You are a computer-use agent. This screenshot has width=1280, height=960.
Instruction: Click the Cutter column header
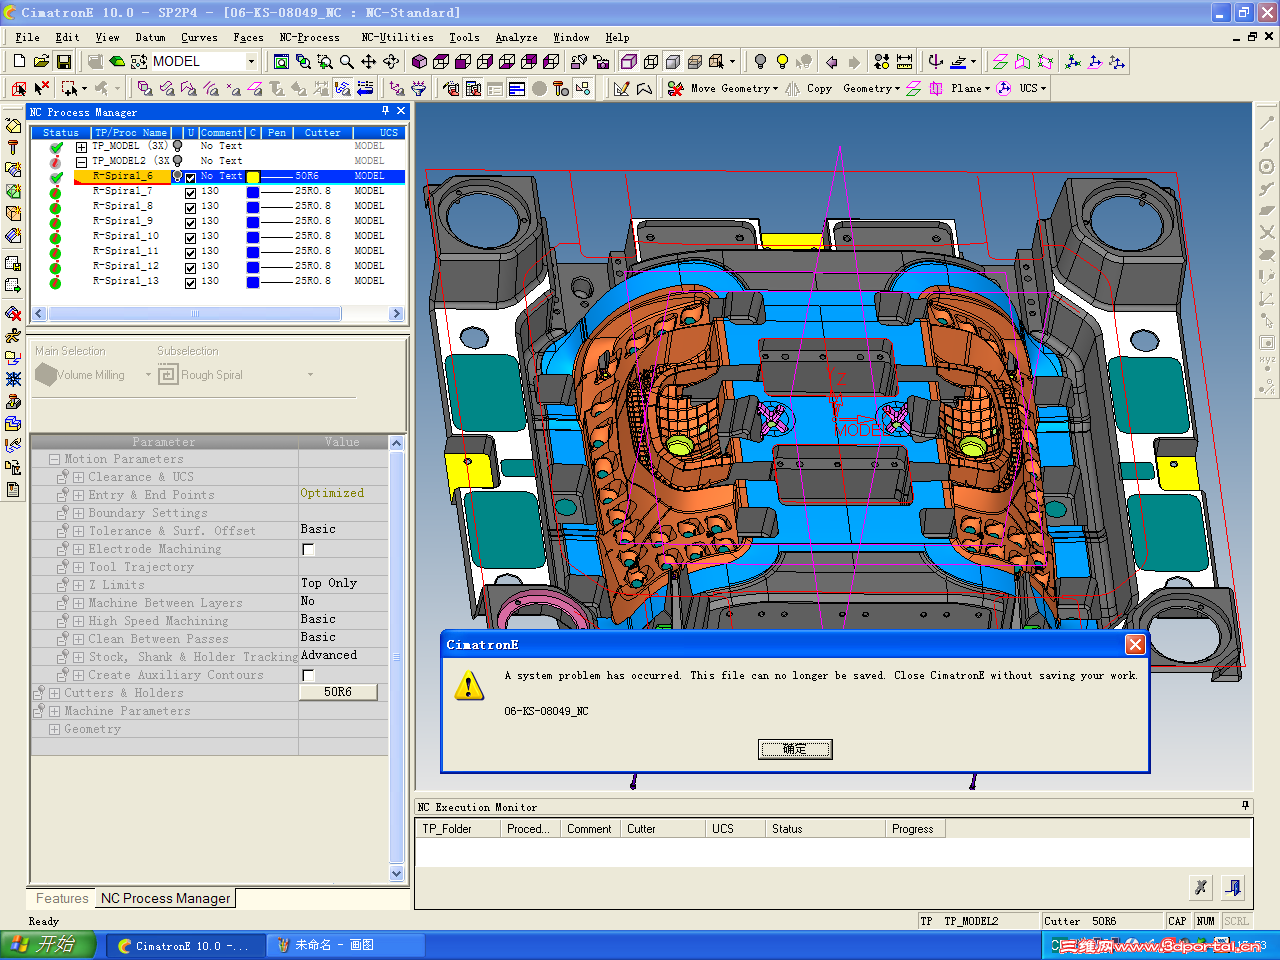[x=323, y=132]
